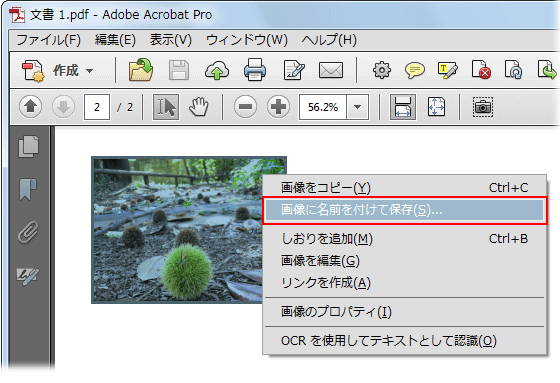Select 画像をコピー(Y) from context menu
Viewport: 560px width, 383px height.
(x=405, y=187)
